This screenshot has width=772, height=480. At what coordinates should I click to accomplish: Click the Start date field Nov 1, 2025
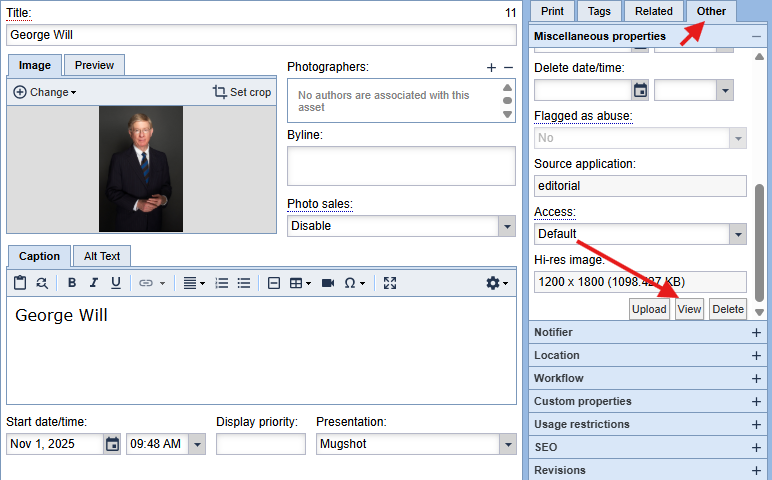(x=55, y=444)
